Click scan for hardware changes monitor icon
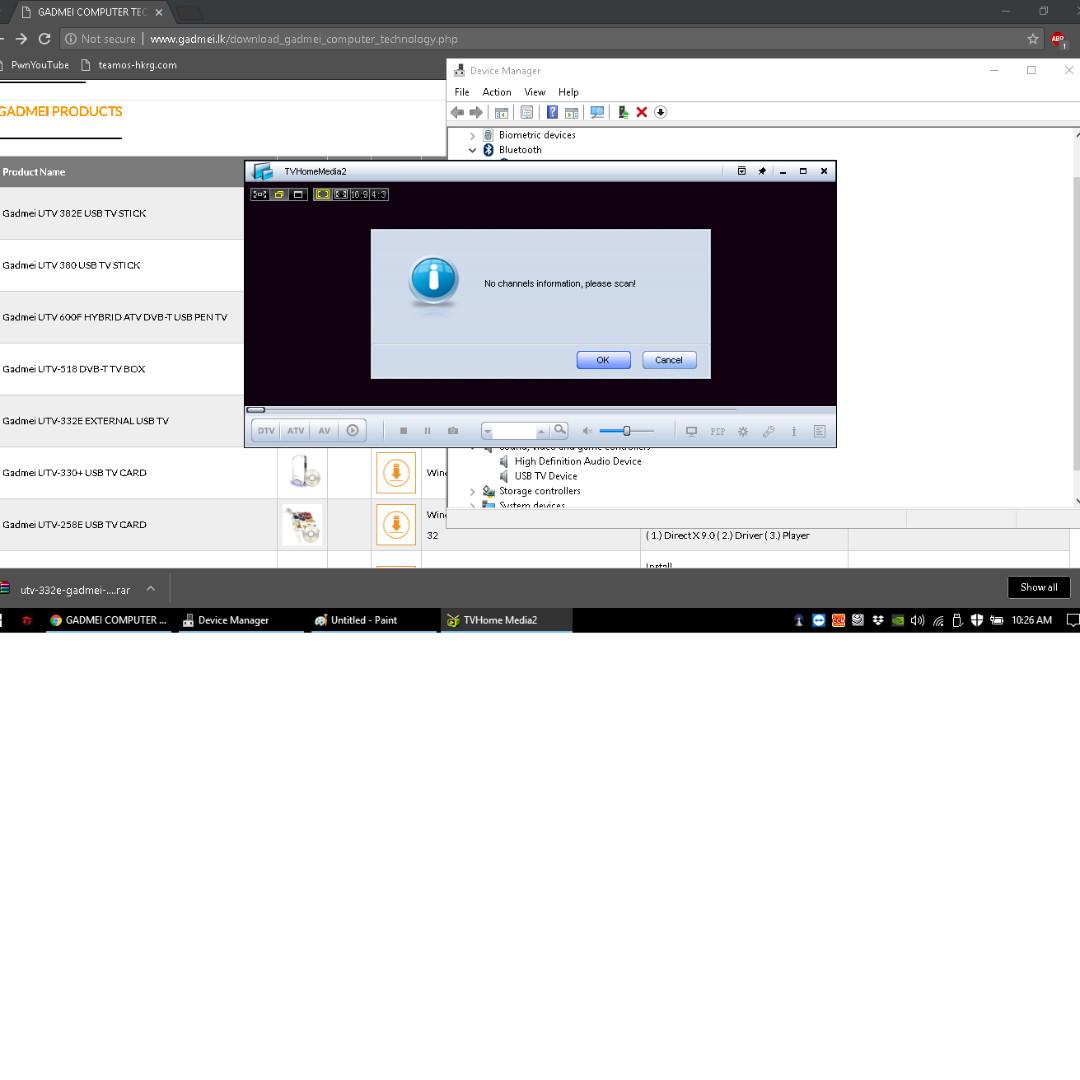Screen dimensions: 1080x1080 (597, 112)
